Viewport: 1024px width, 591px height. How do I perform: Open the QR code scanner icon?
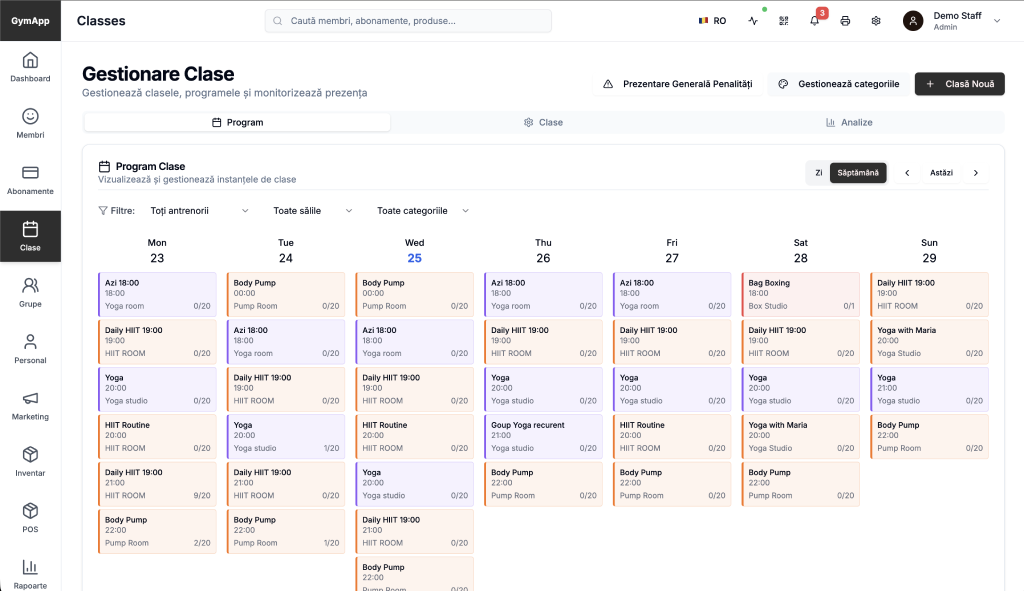click(x=783, y=21)
